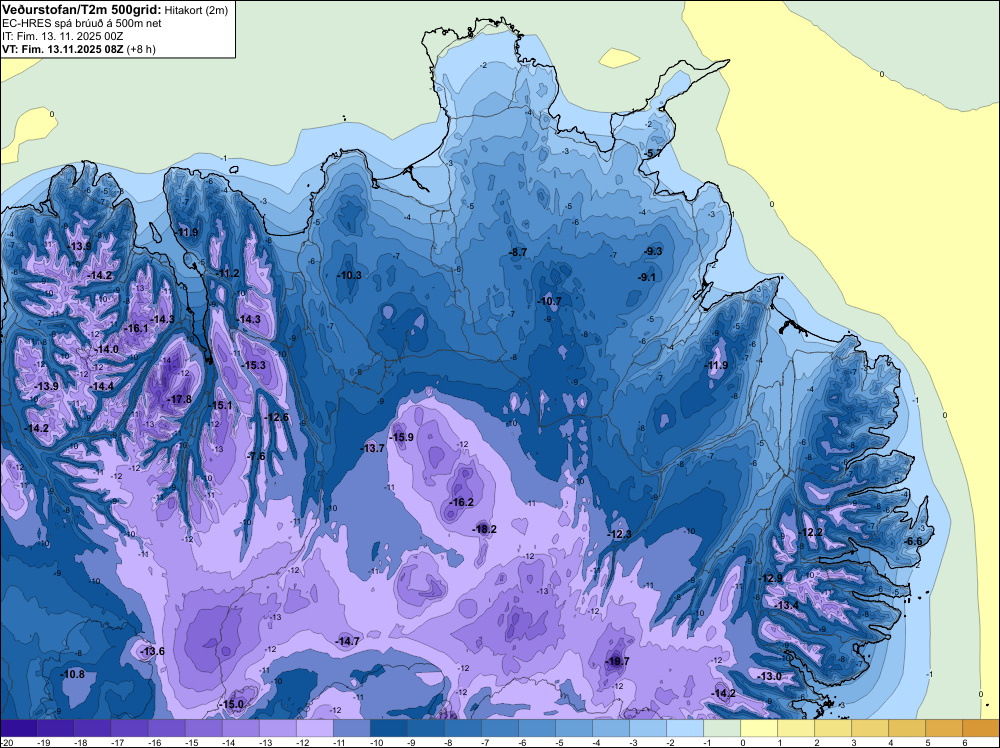1000x748 pixels.
Task: Click the -17.8 temperature label
Action: pyautogui.click(x=179, y=399)
